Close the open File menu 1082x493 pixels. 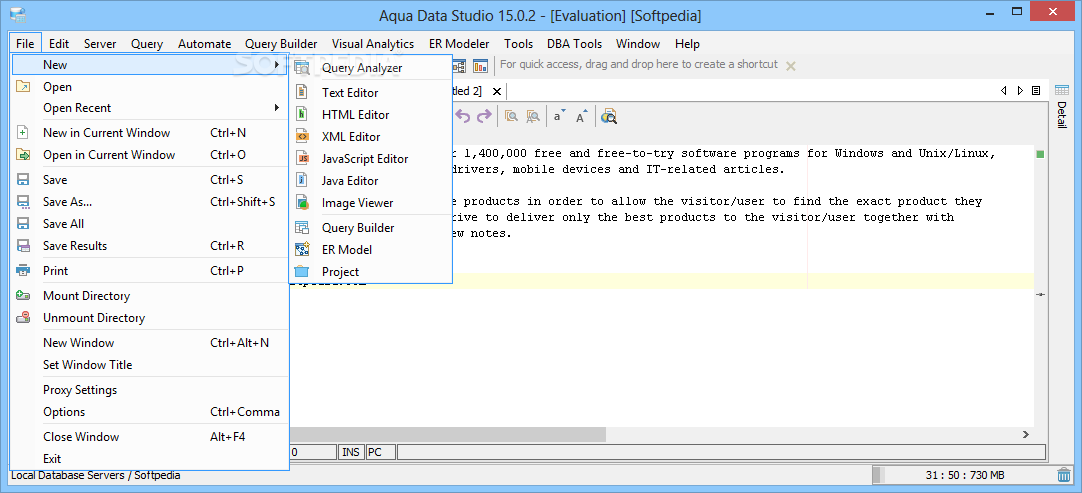click(x=26, y=44)
